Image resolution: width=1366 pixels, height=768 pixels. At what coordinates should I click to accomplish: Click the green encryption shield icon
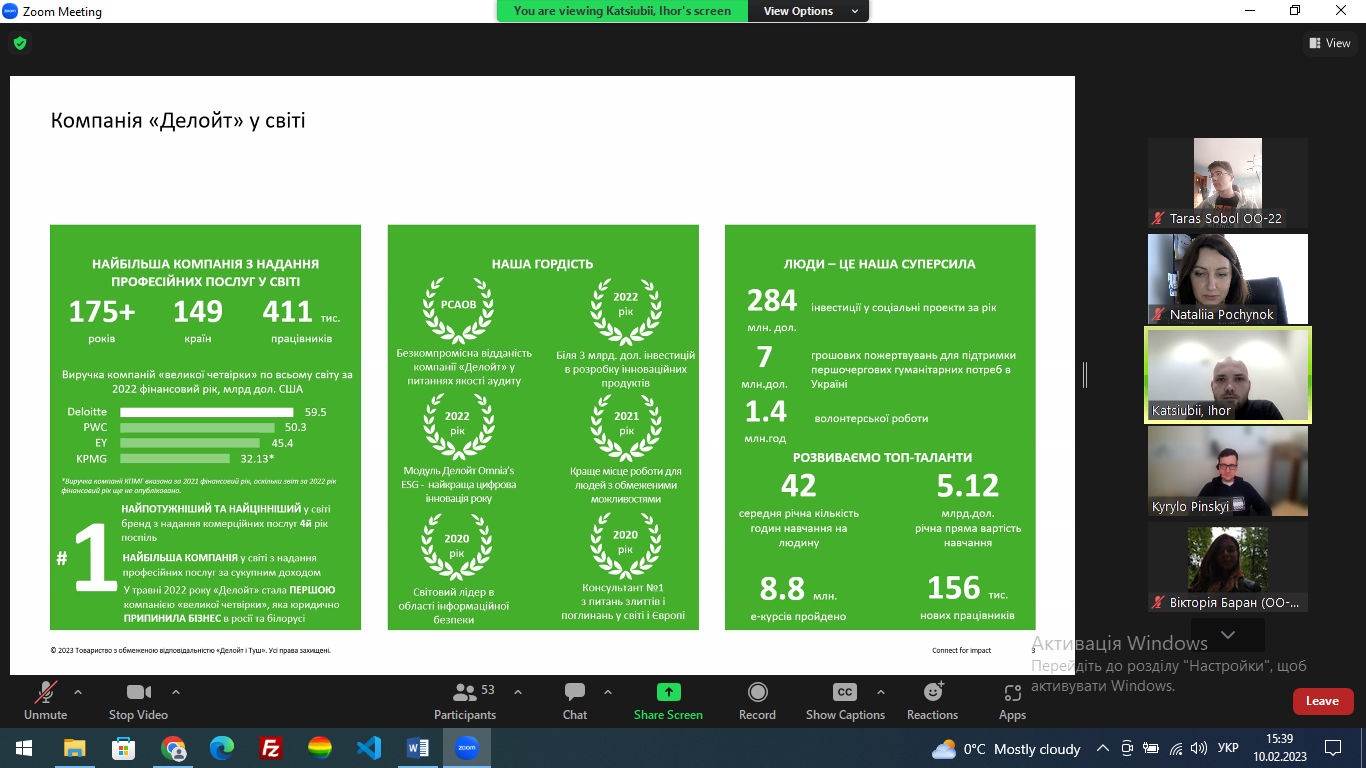pyautogui.click(x=19, y=43)
